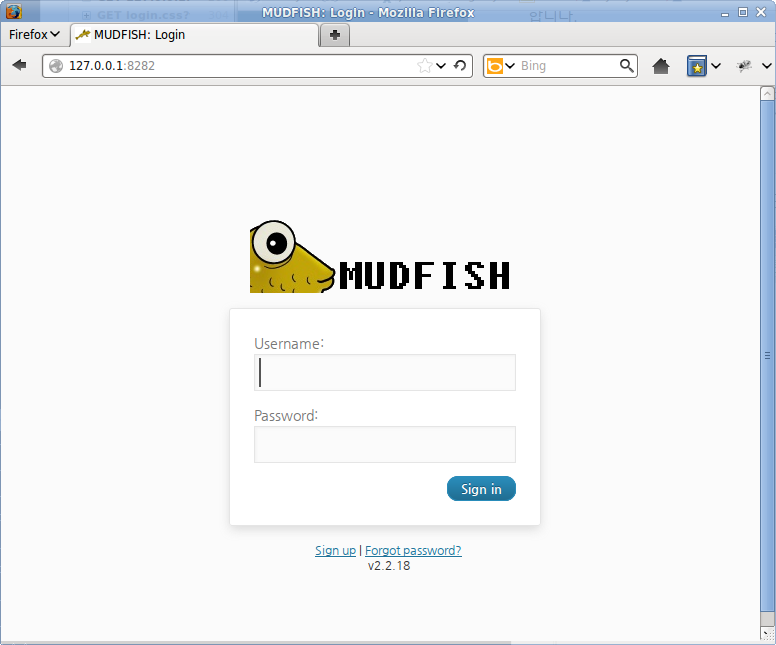Click the Mudfish fish logo image
Image resolution: width=776 pixels, height=645 pixels.
(380, 256)
